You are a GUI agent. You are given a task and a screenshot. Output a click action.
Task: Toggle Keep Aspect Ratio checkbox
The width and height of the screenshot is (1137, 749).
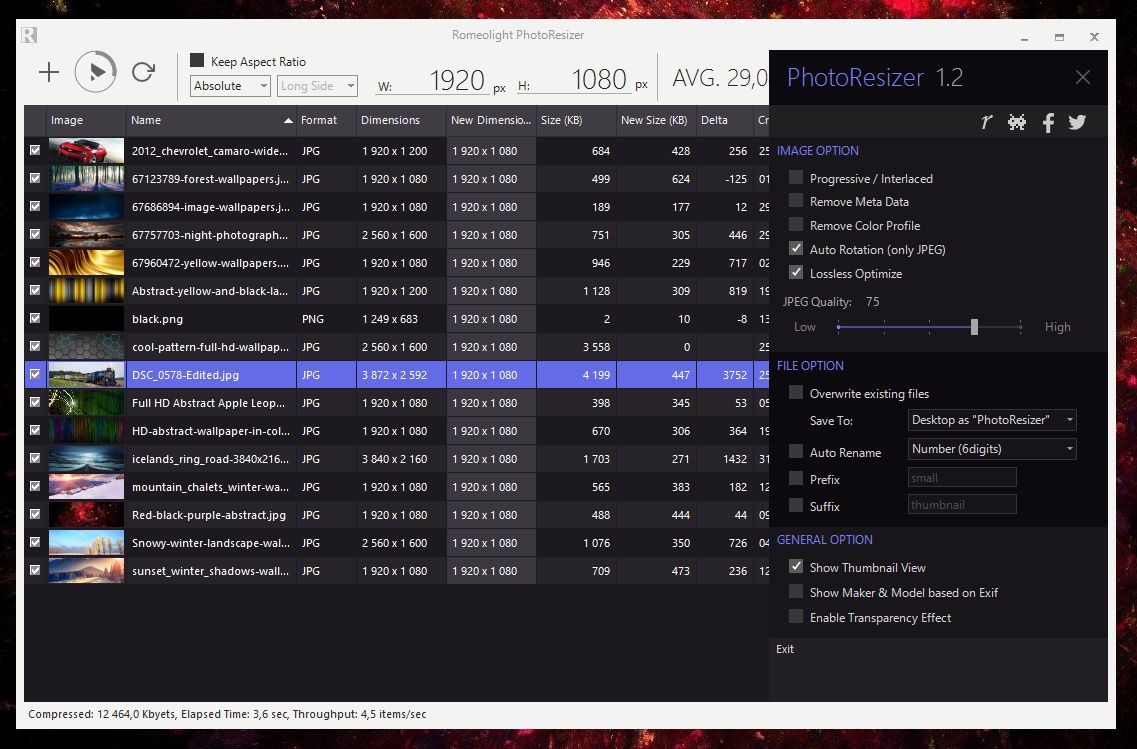197,60
